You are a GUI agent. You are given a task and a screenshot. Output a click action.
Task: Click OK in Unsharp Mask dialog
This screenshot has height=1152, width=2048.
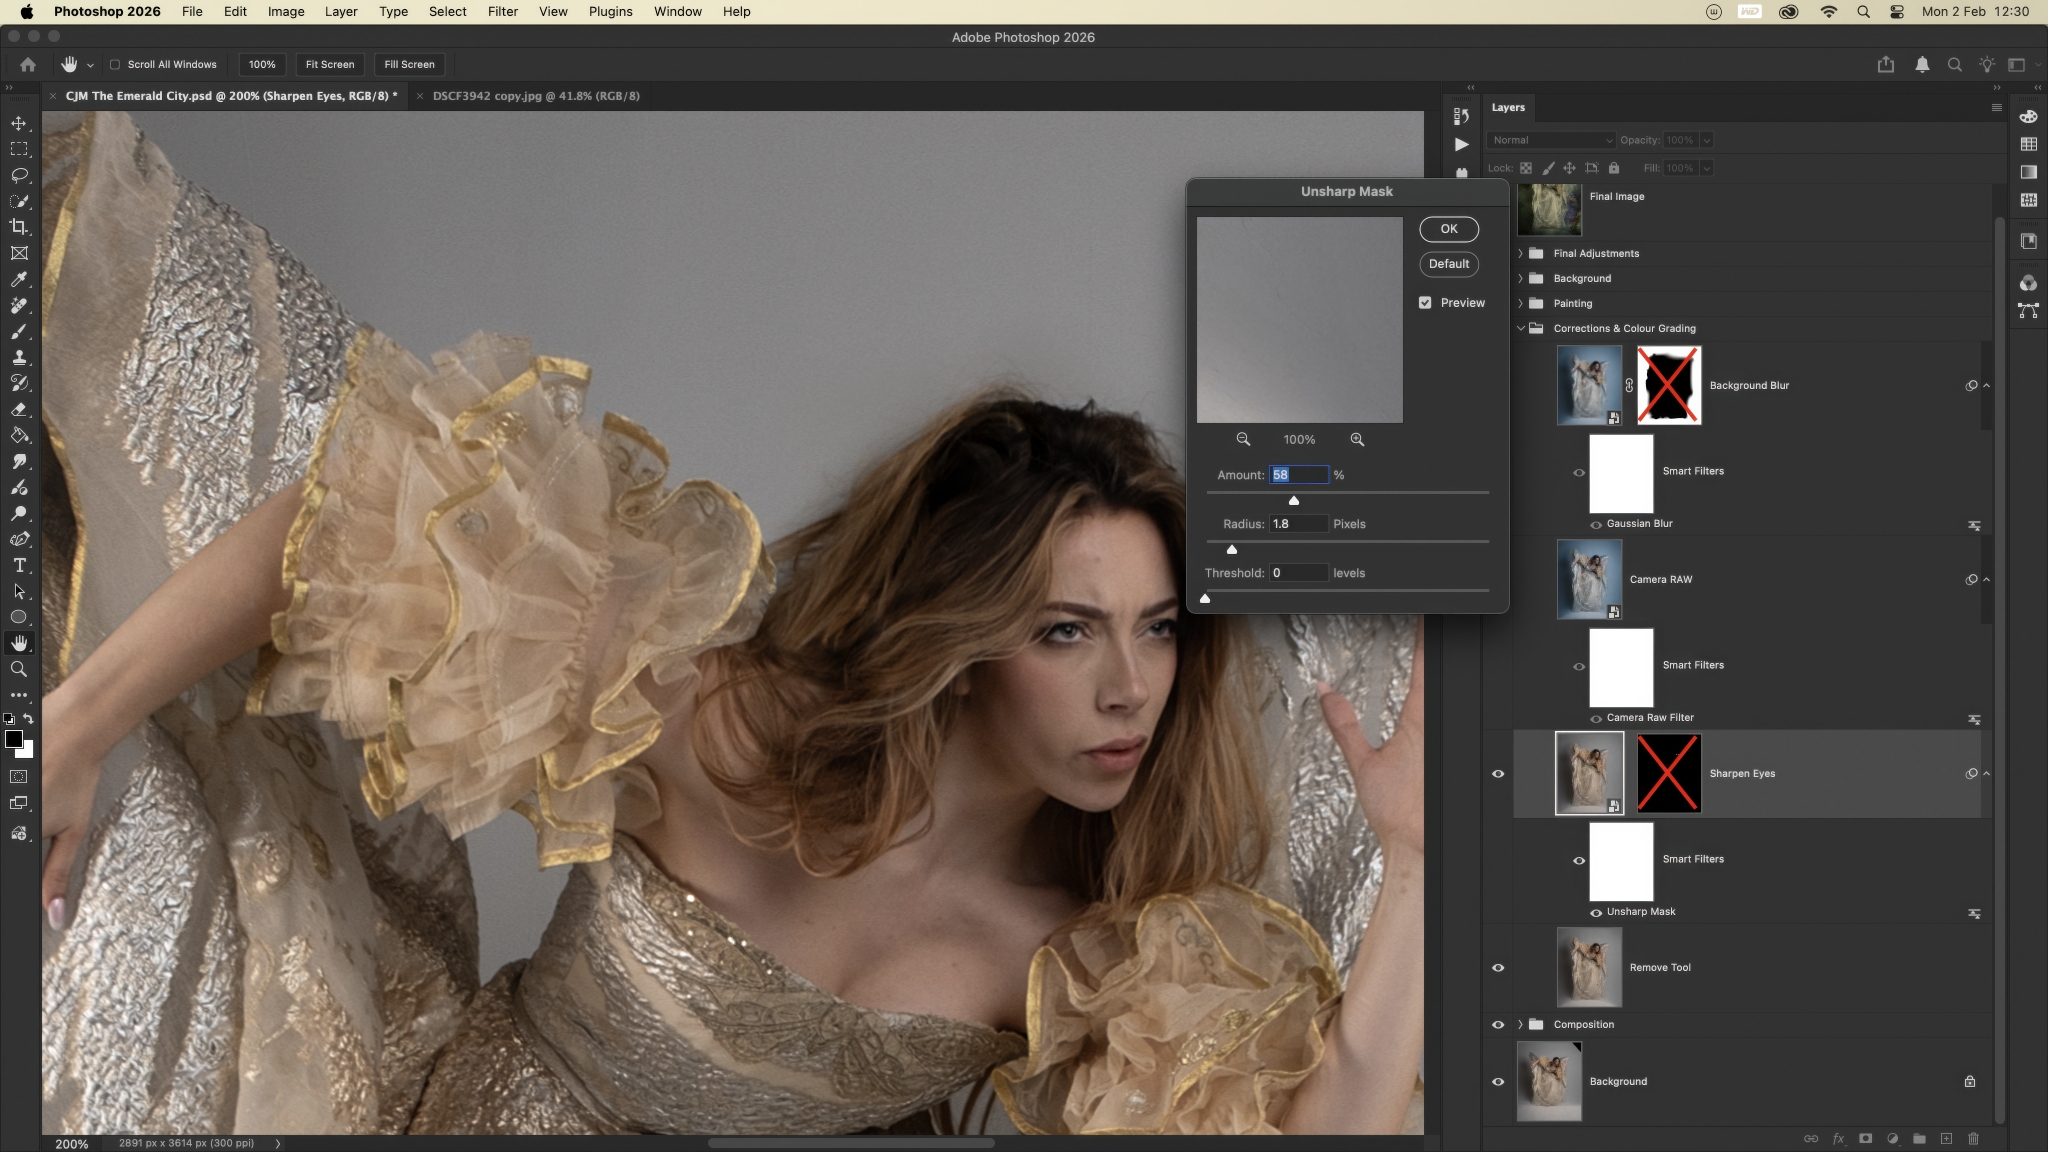(1448, 229)
